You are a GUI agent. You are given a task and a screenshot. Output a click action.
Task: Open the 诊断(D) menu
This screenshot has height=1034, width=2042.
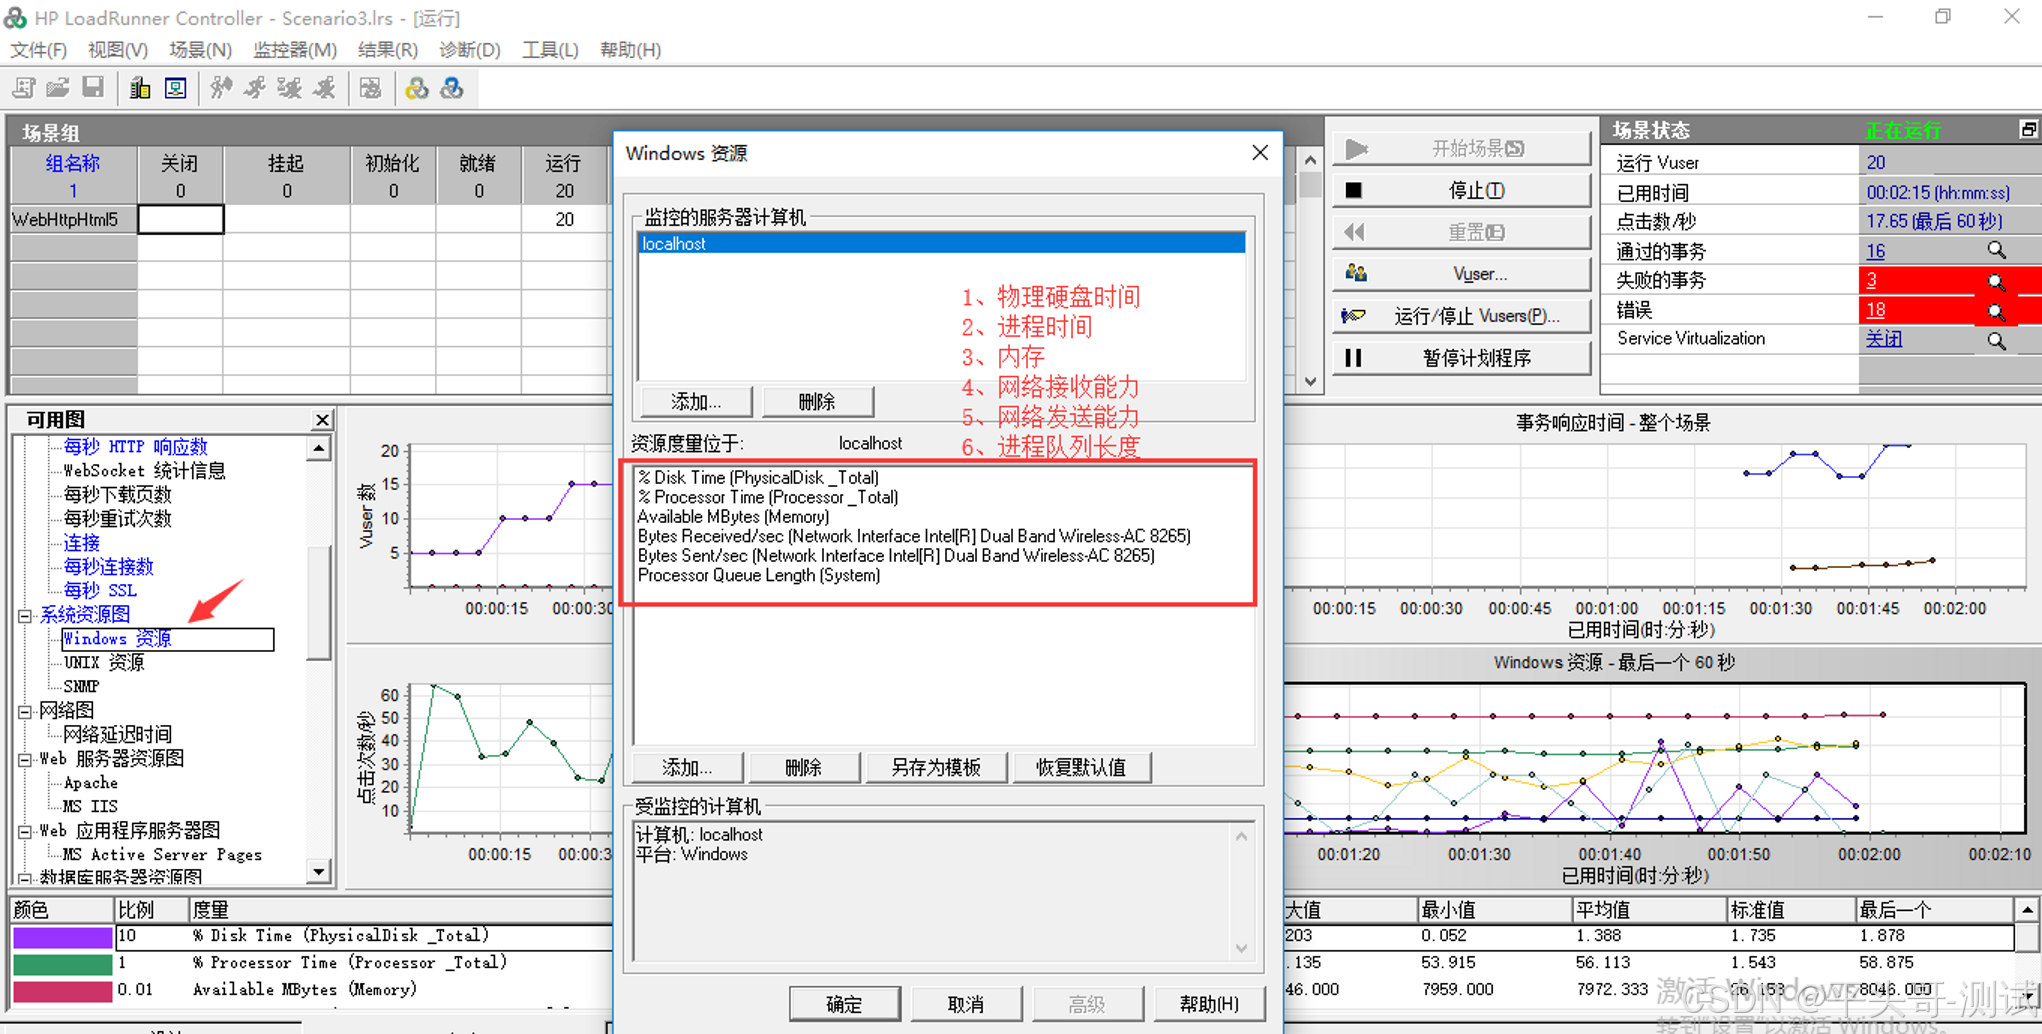click(x=469, y=49)
